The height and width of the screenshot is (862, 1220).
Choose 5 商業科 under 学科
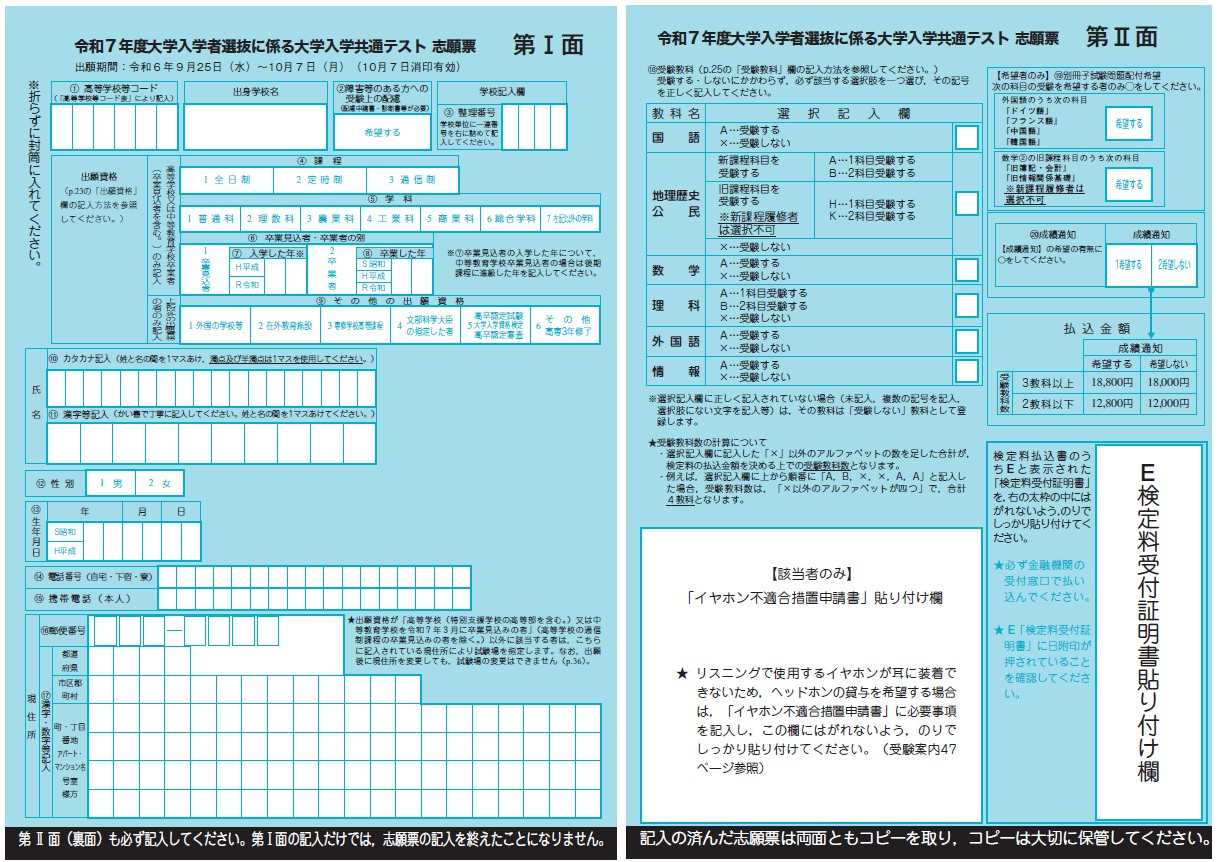(450, 218)
